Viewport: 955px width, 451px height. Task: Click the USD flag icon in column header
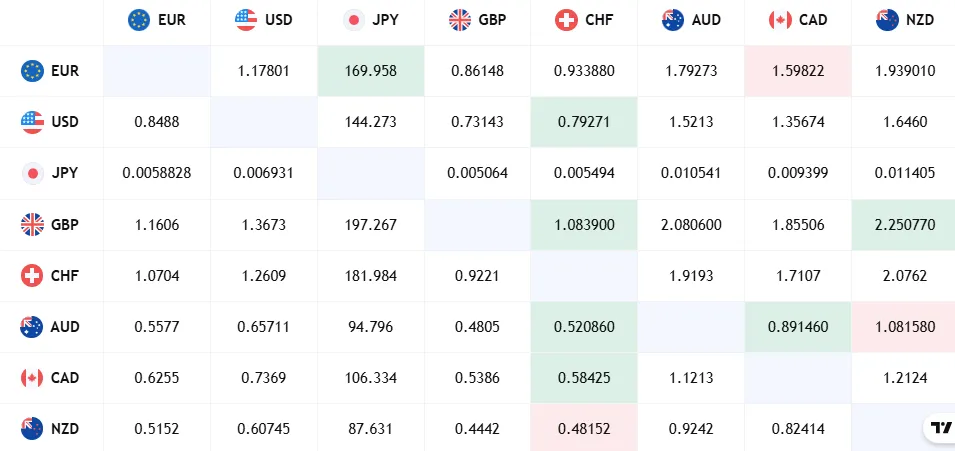pyautogui.click(x=245, y=19)
